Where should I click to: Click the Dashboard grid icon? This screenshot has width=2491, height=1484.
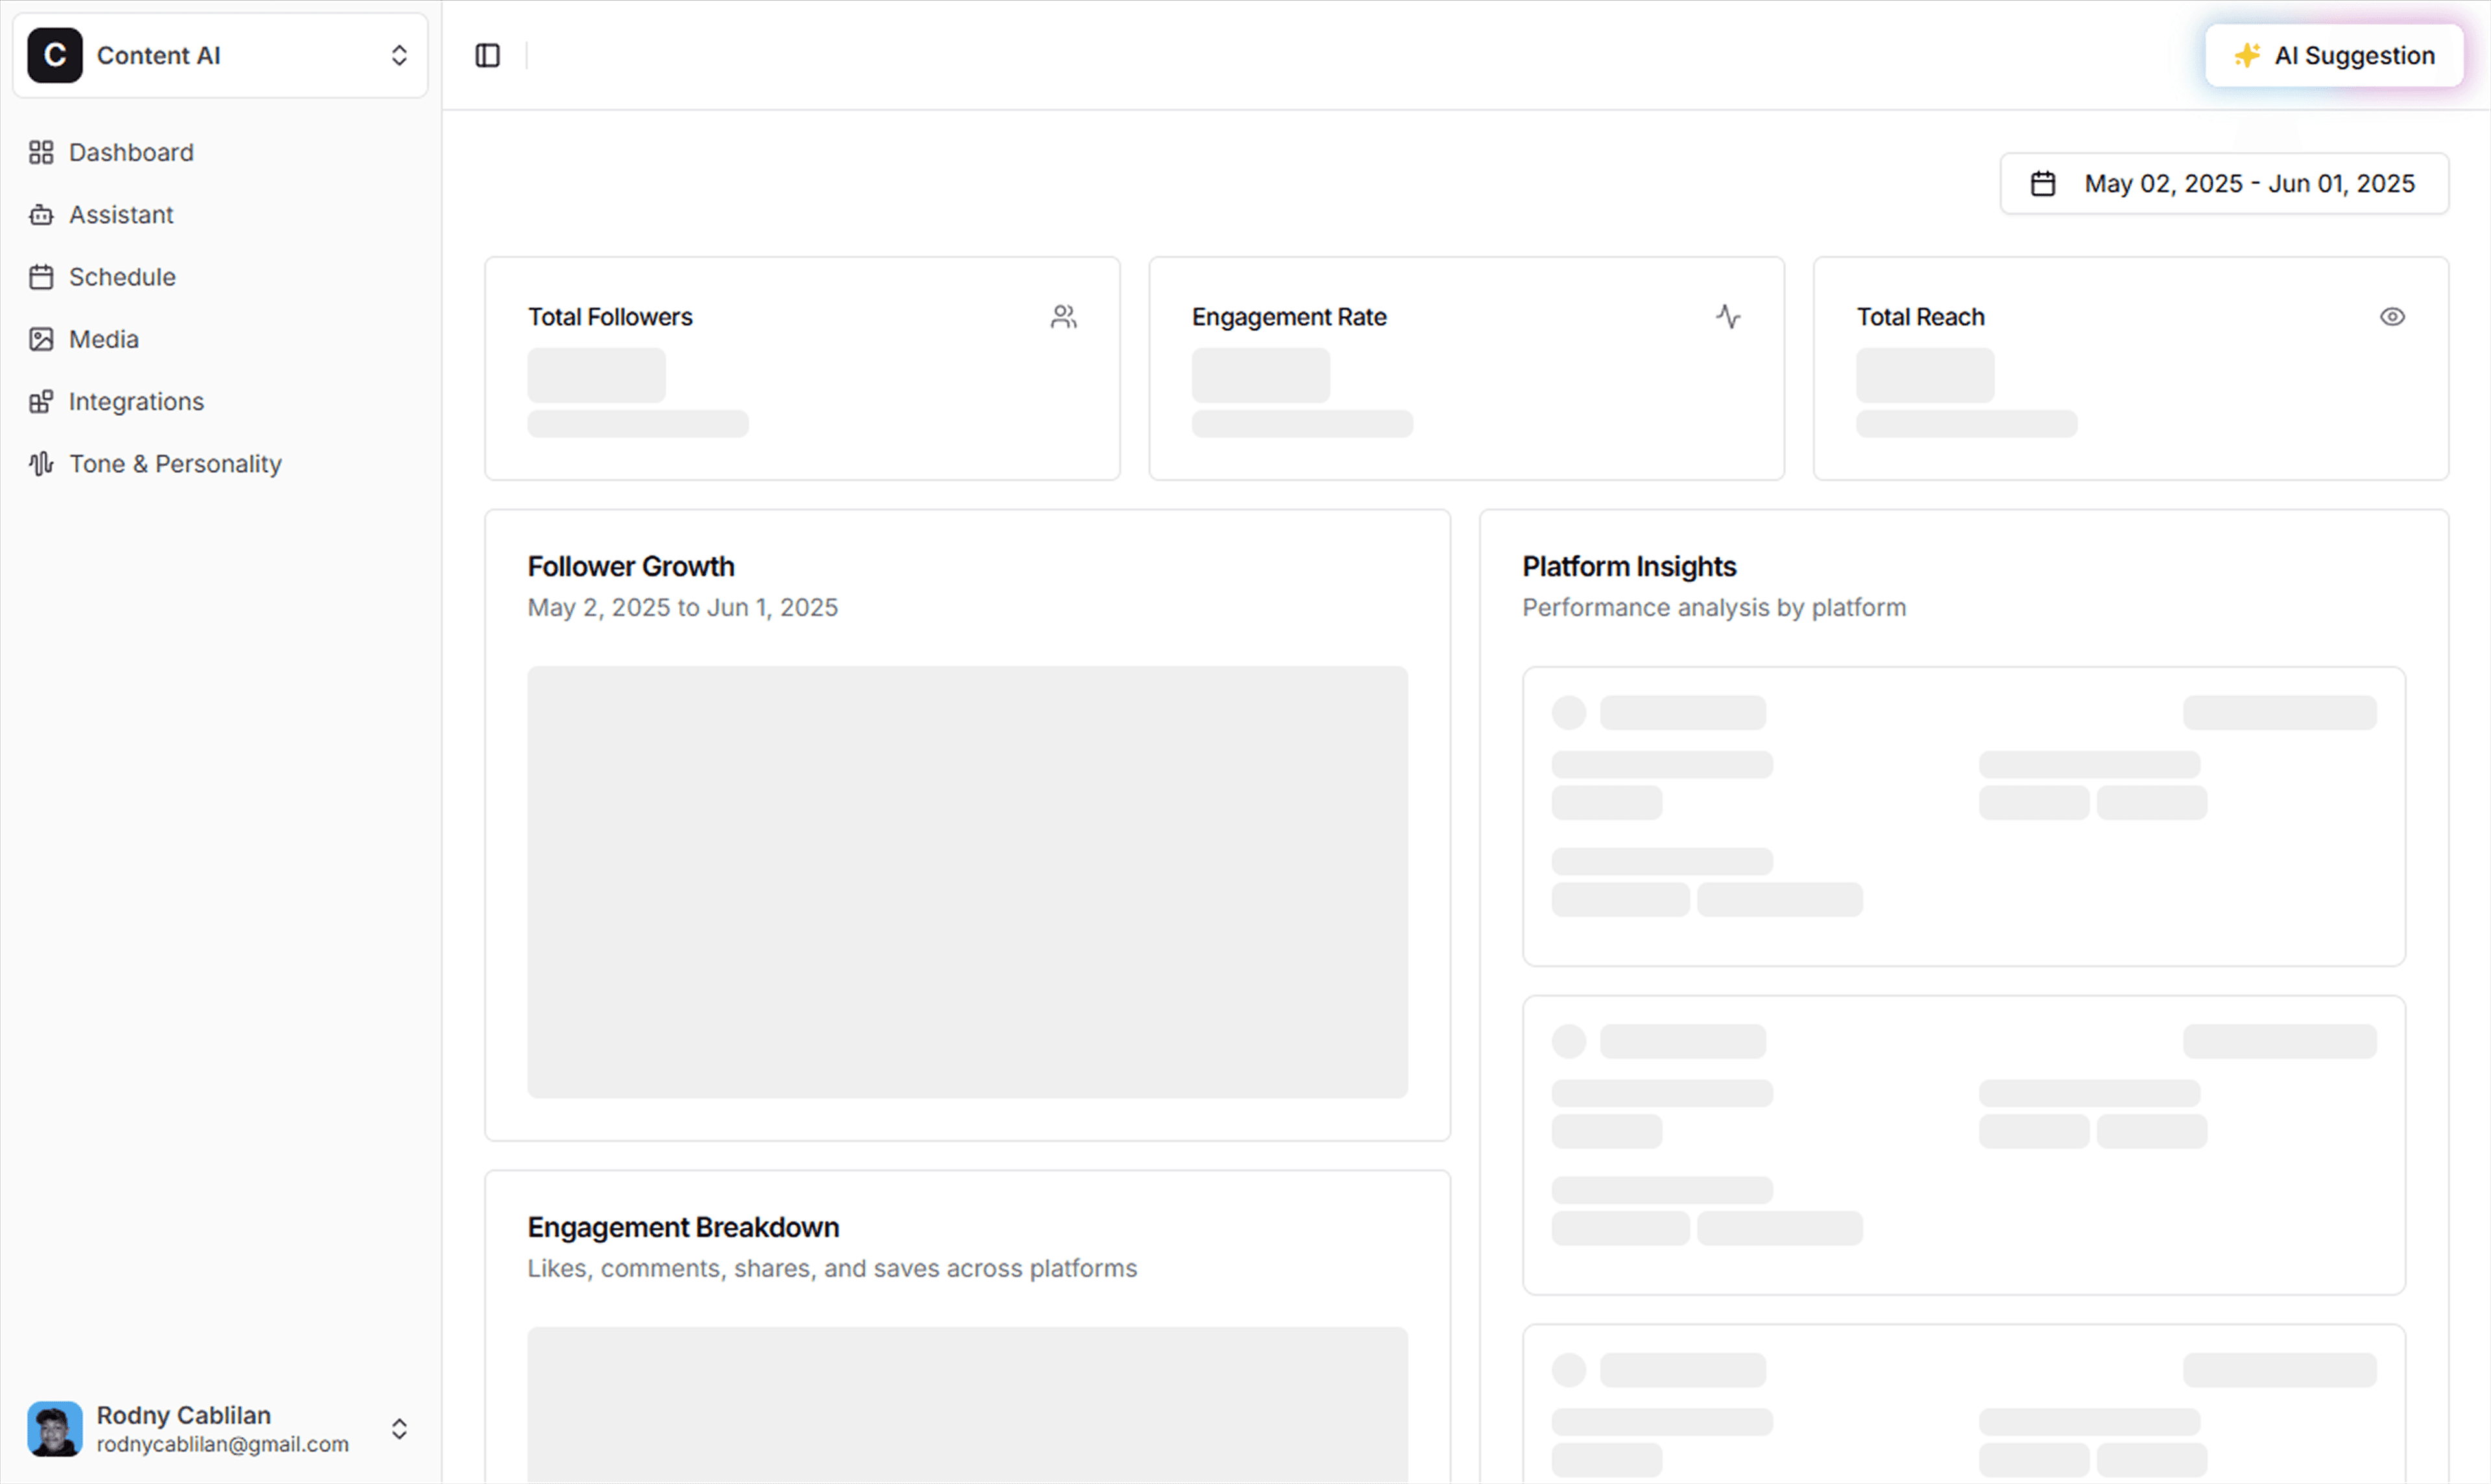click(41, 152)
